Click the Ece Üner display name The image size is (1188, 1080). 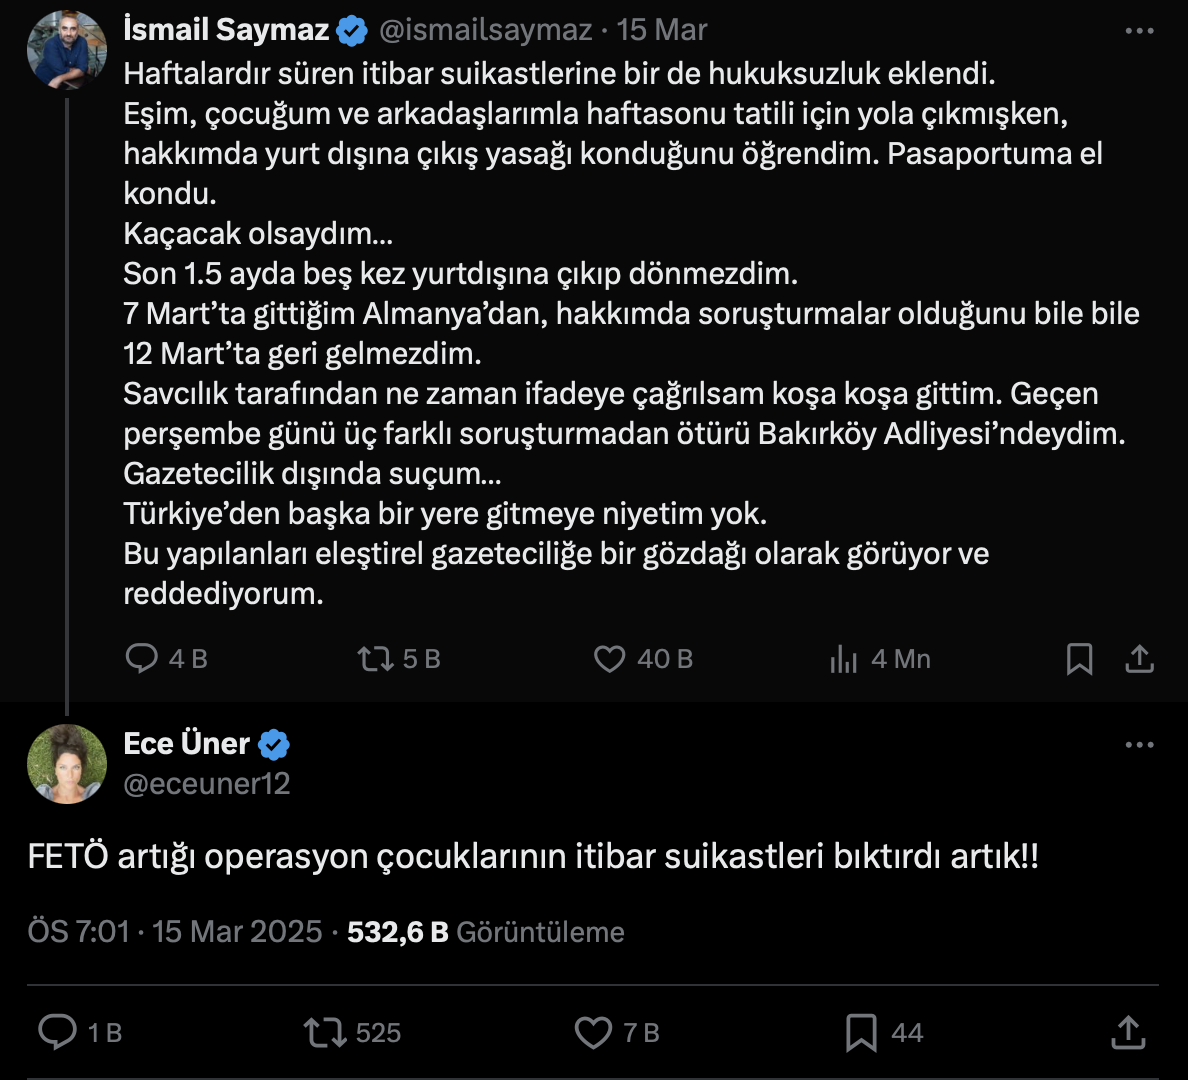coord(187,743)
